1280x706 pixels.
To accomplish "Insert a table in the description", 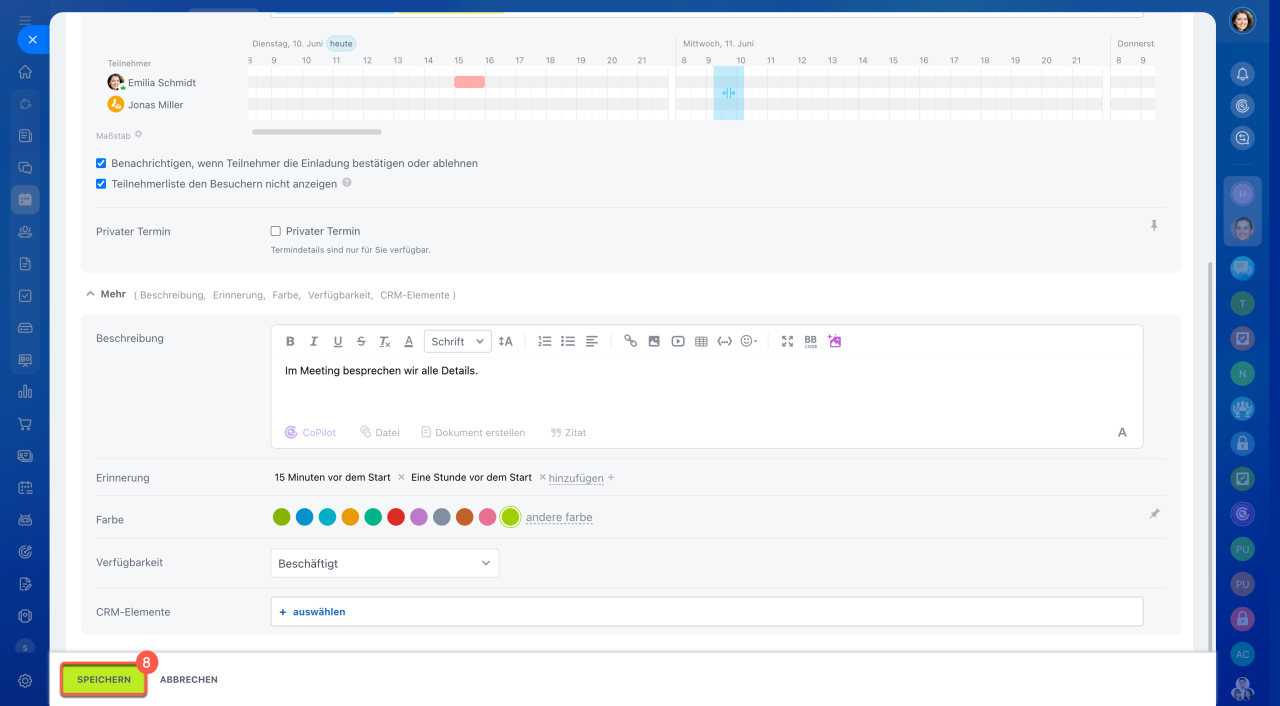I will pyautogui.click(x=701, y=341).
